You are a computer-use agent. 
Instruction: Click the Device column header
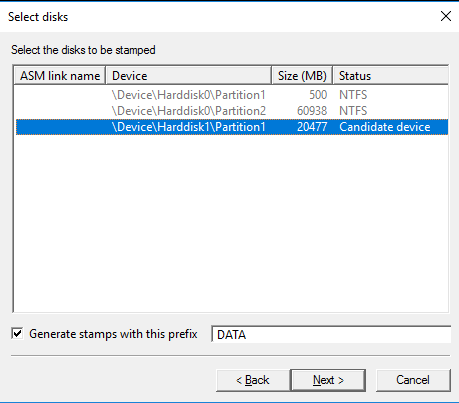pos(189,76)
